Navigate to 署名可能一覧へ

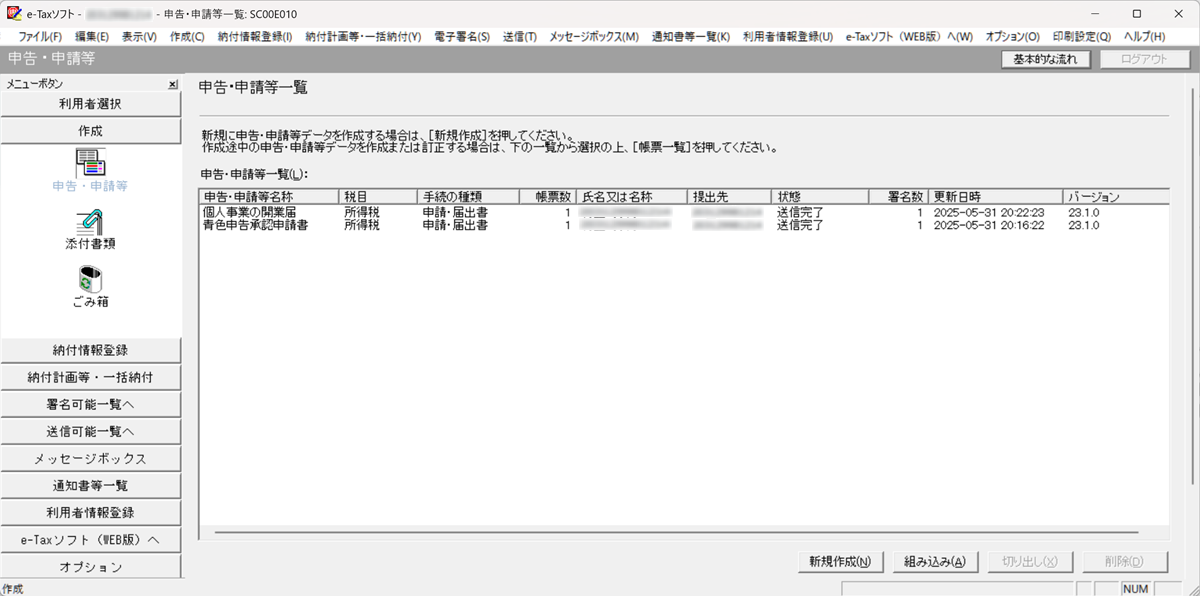90,405
